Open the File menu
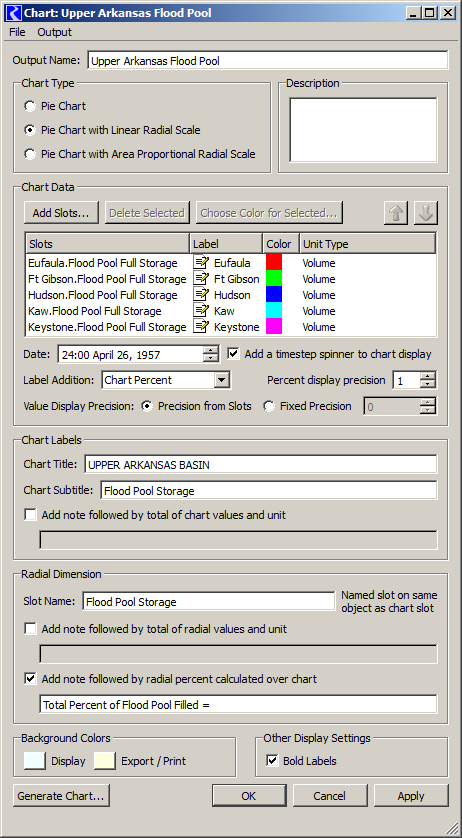The width and height of the screenshot is (462, 838). 17,32
